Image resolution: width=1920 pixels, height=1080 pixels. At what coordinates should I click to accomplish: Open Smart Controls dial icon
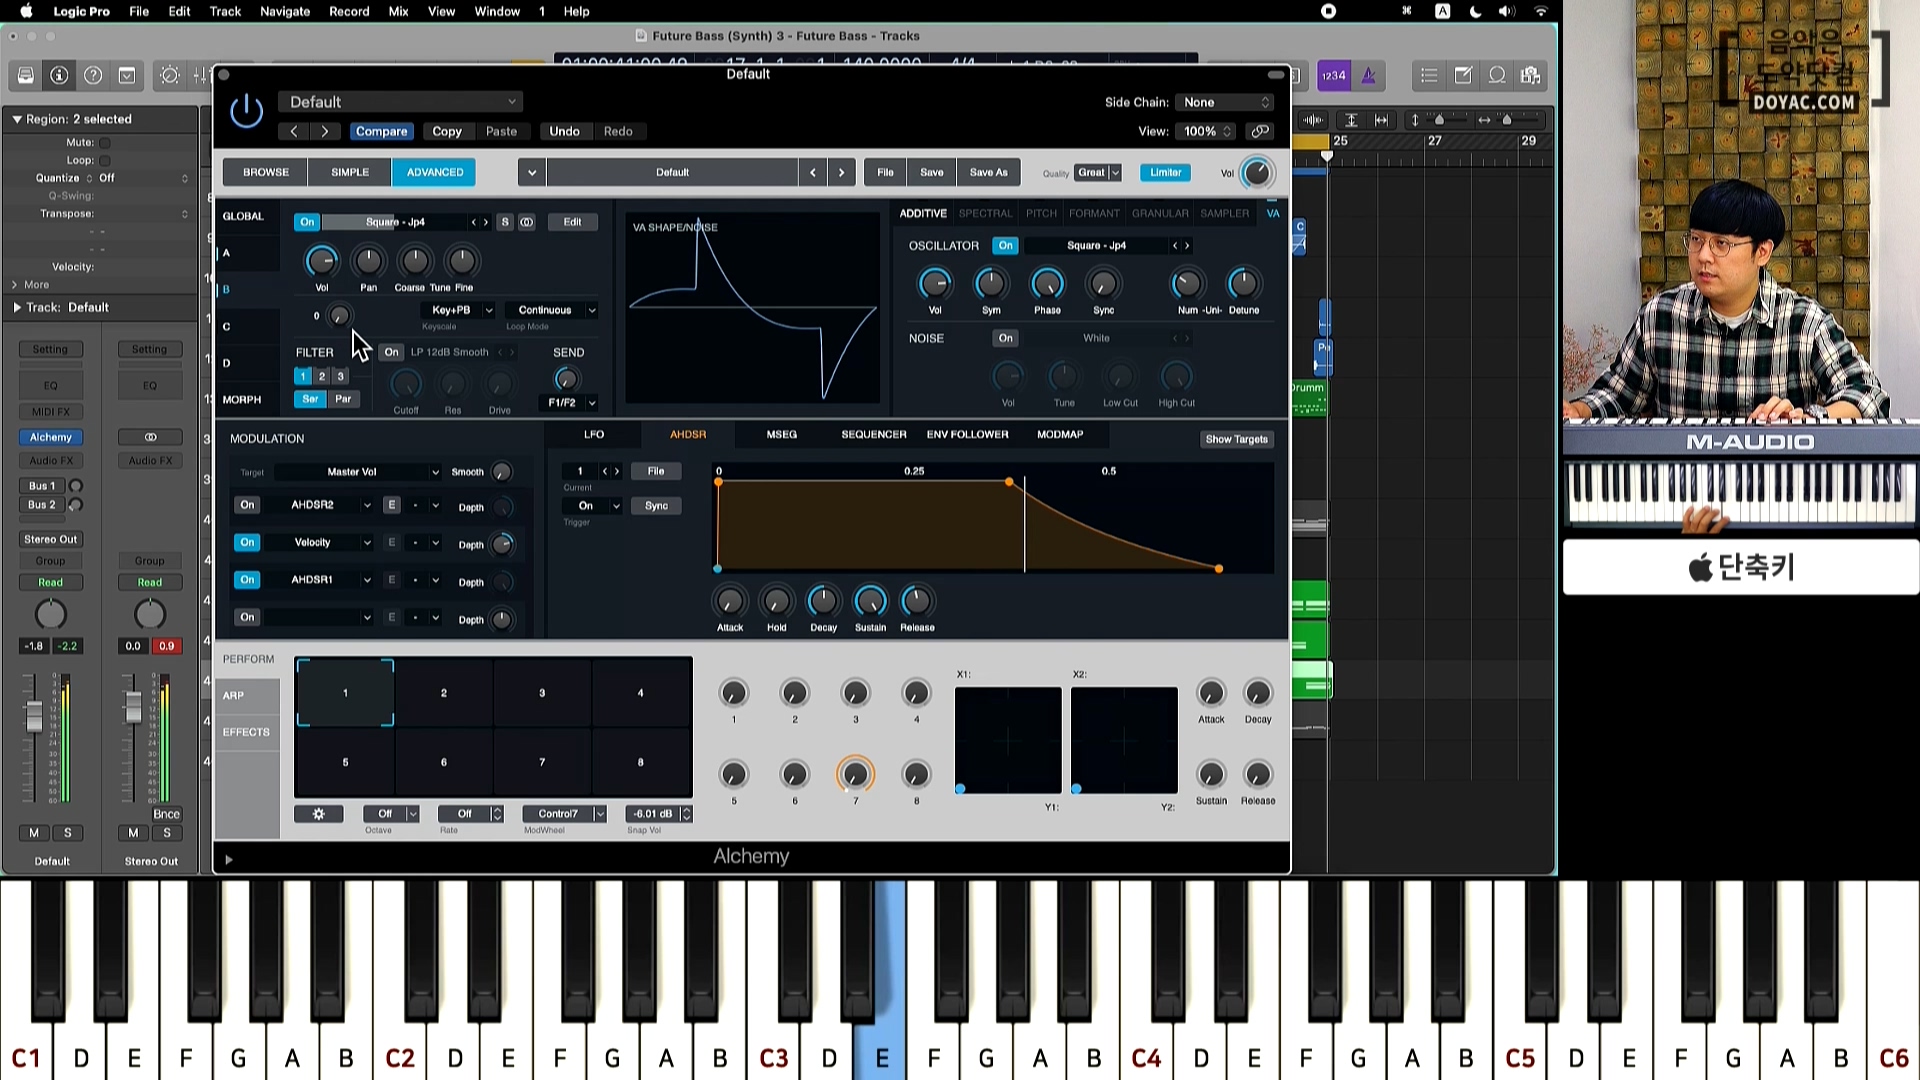click(170, 76)
